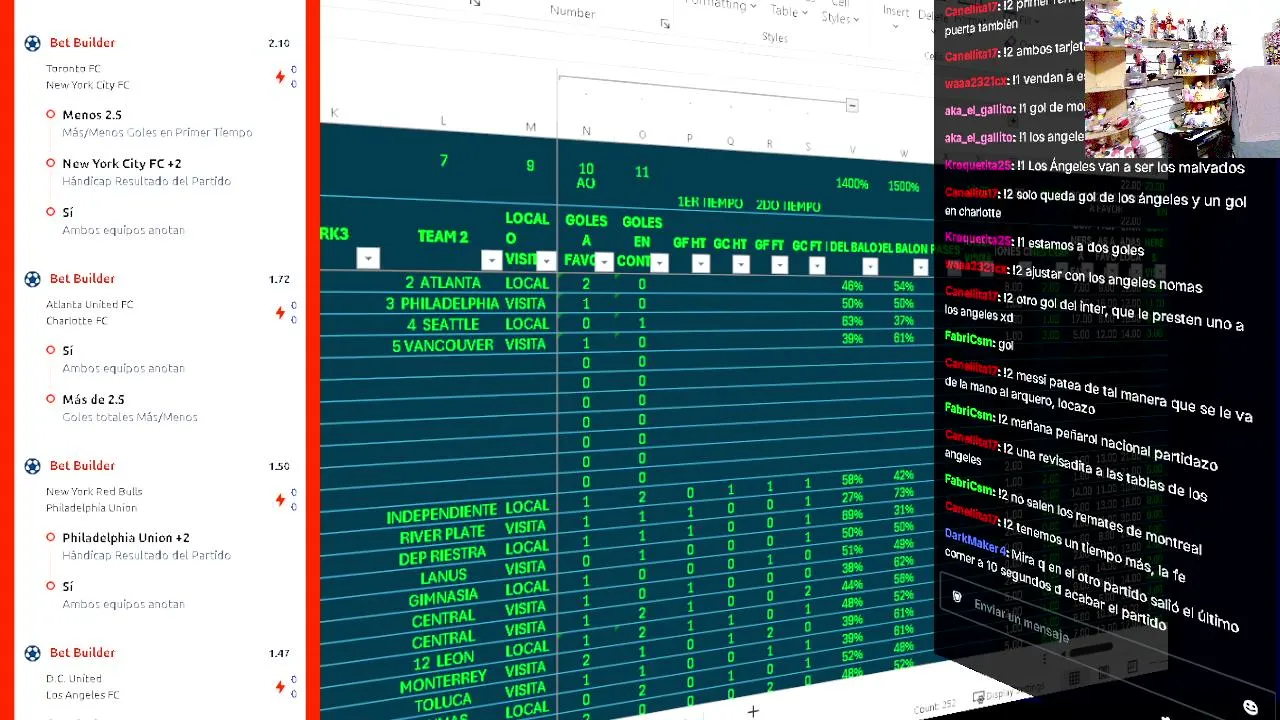This screenshot has width=1280, height=720.
Task: Select the INDEPENDIENTE cell
Action: tap(441, 515)
